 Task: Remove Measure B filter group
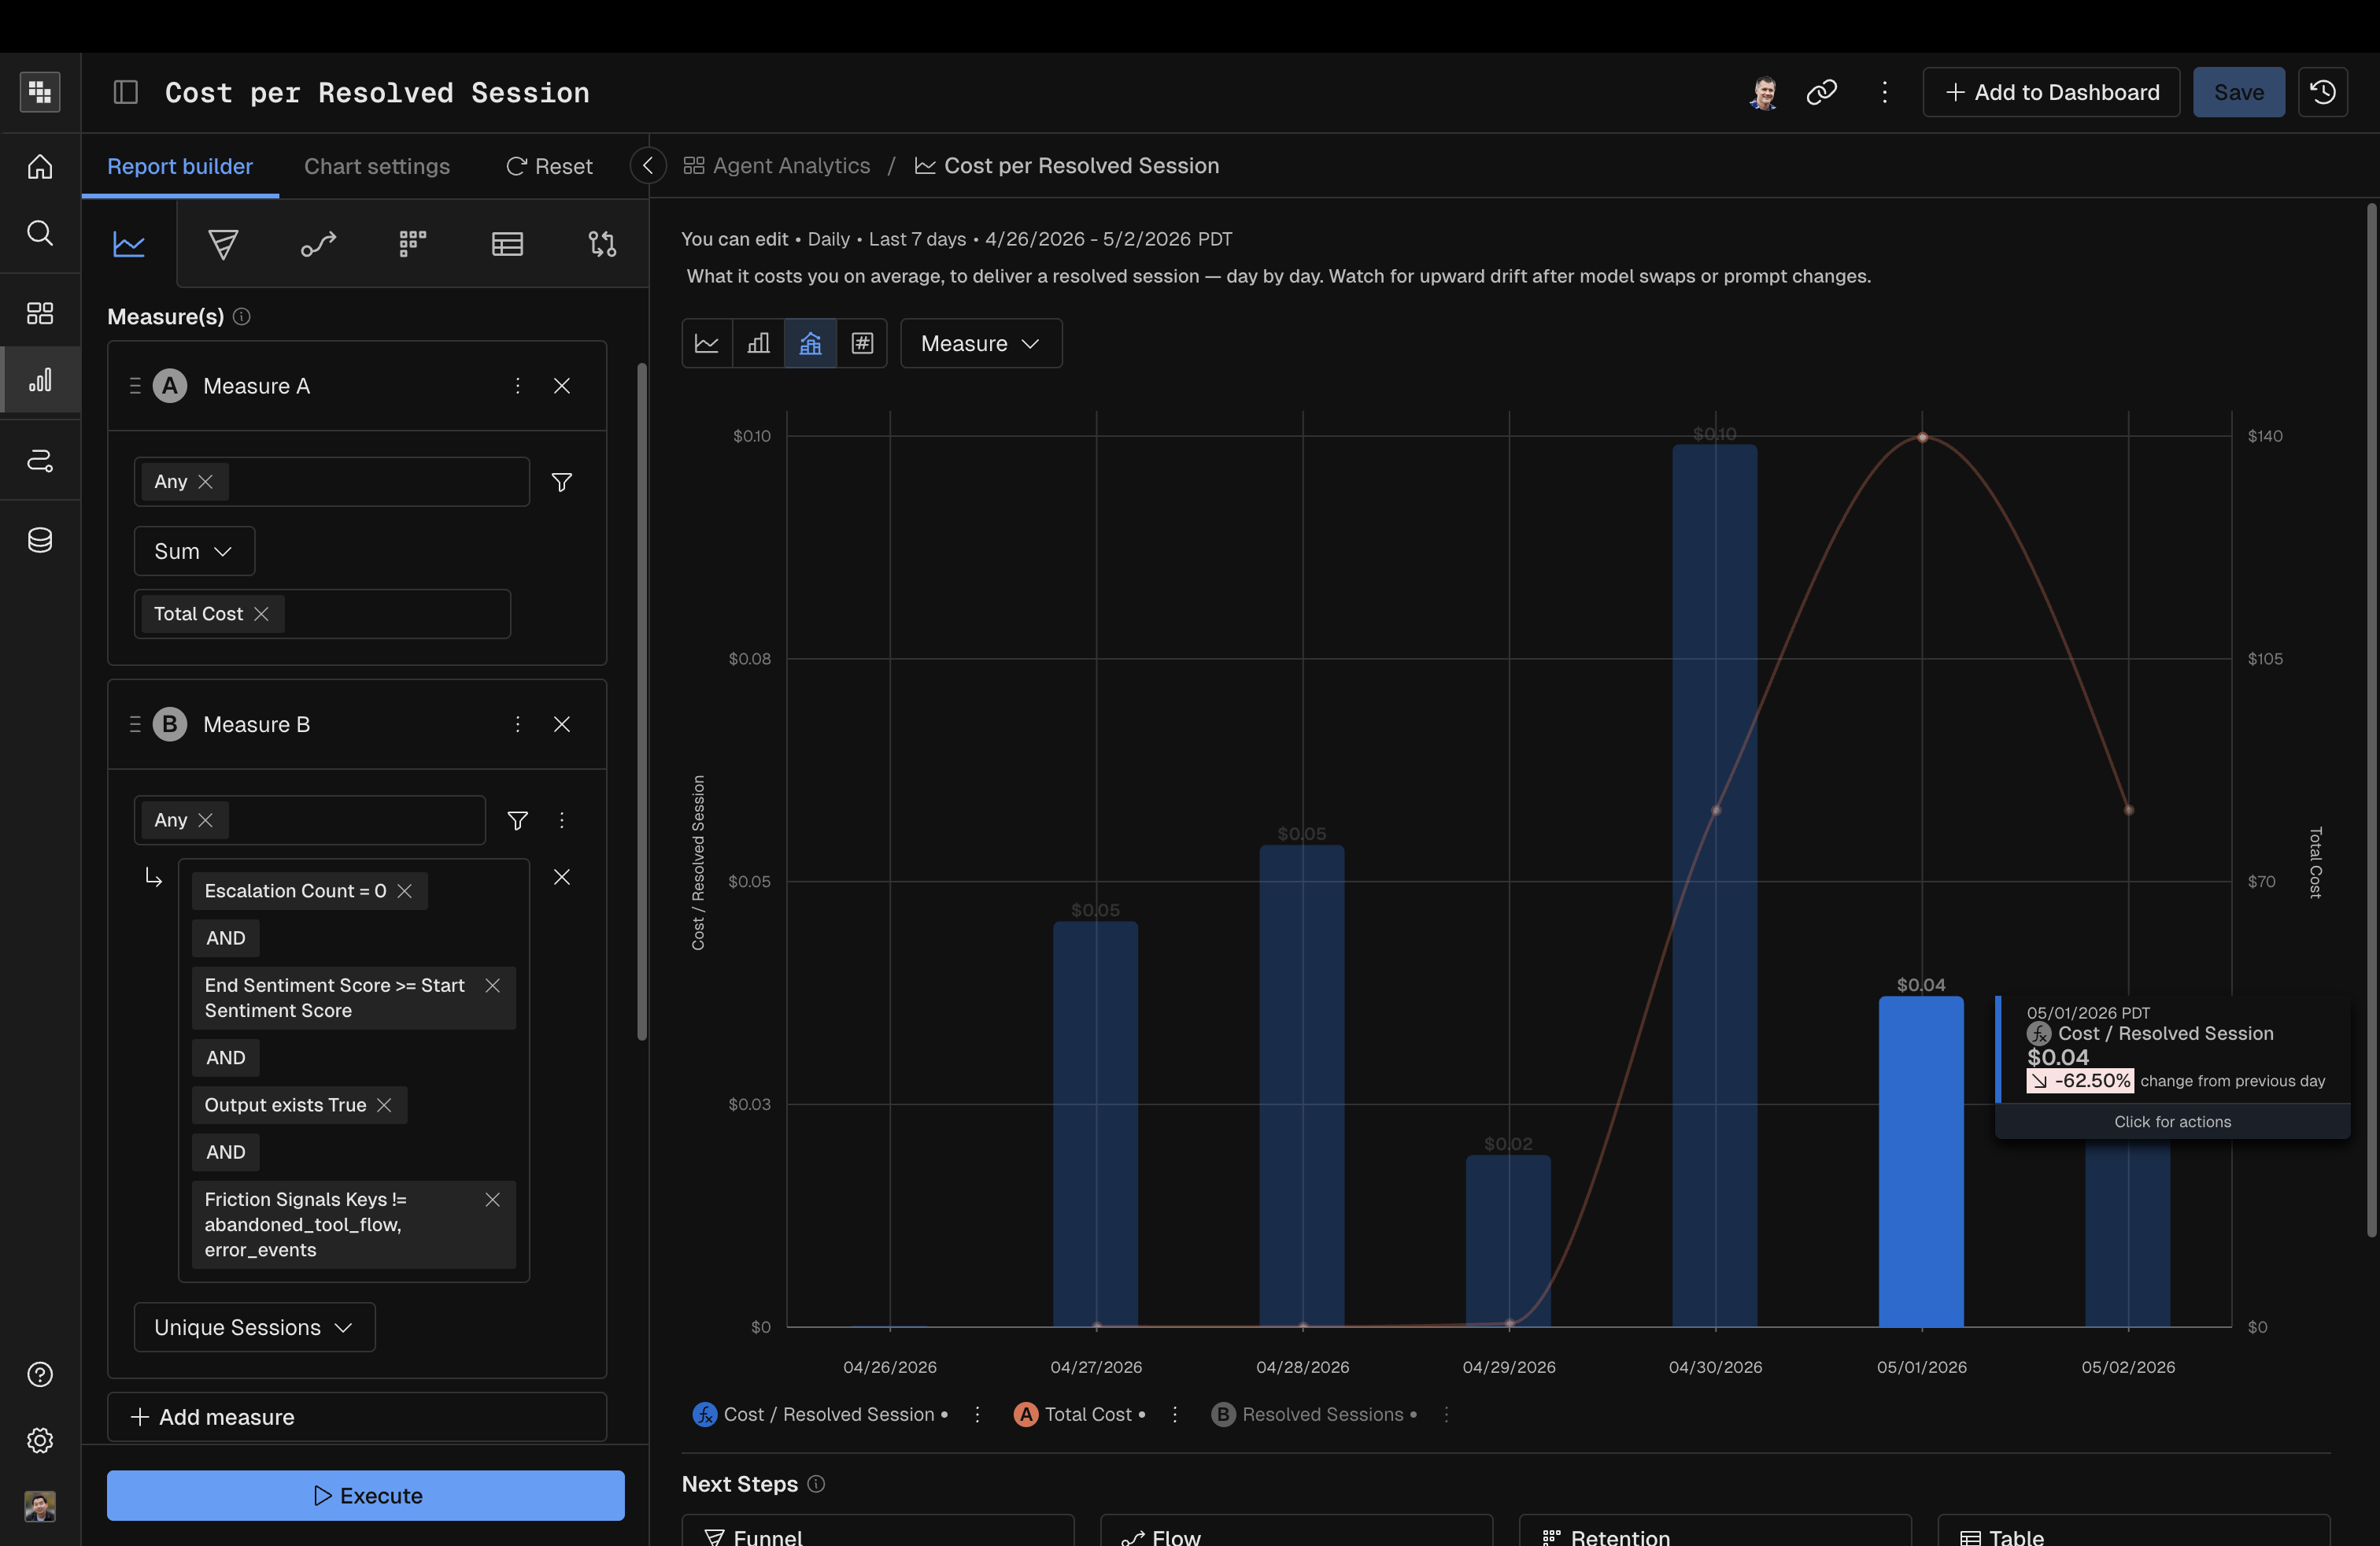562,877
